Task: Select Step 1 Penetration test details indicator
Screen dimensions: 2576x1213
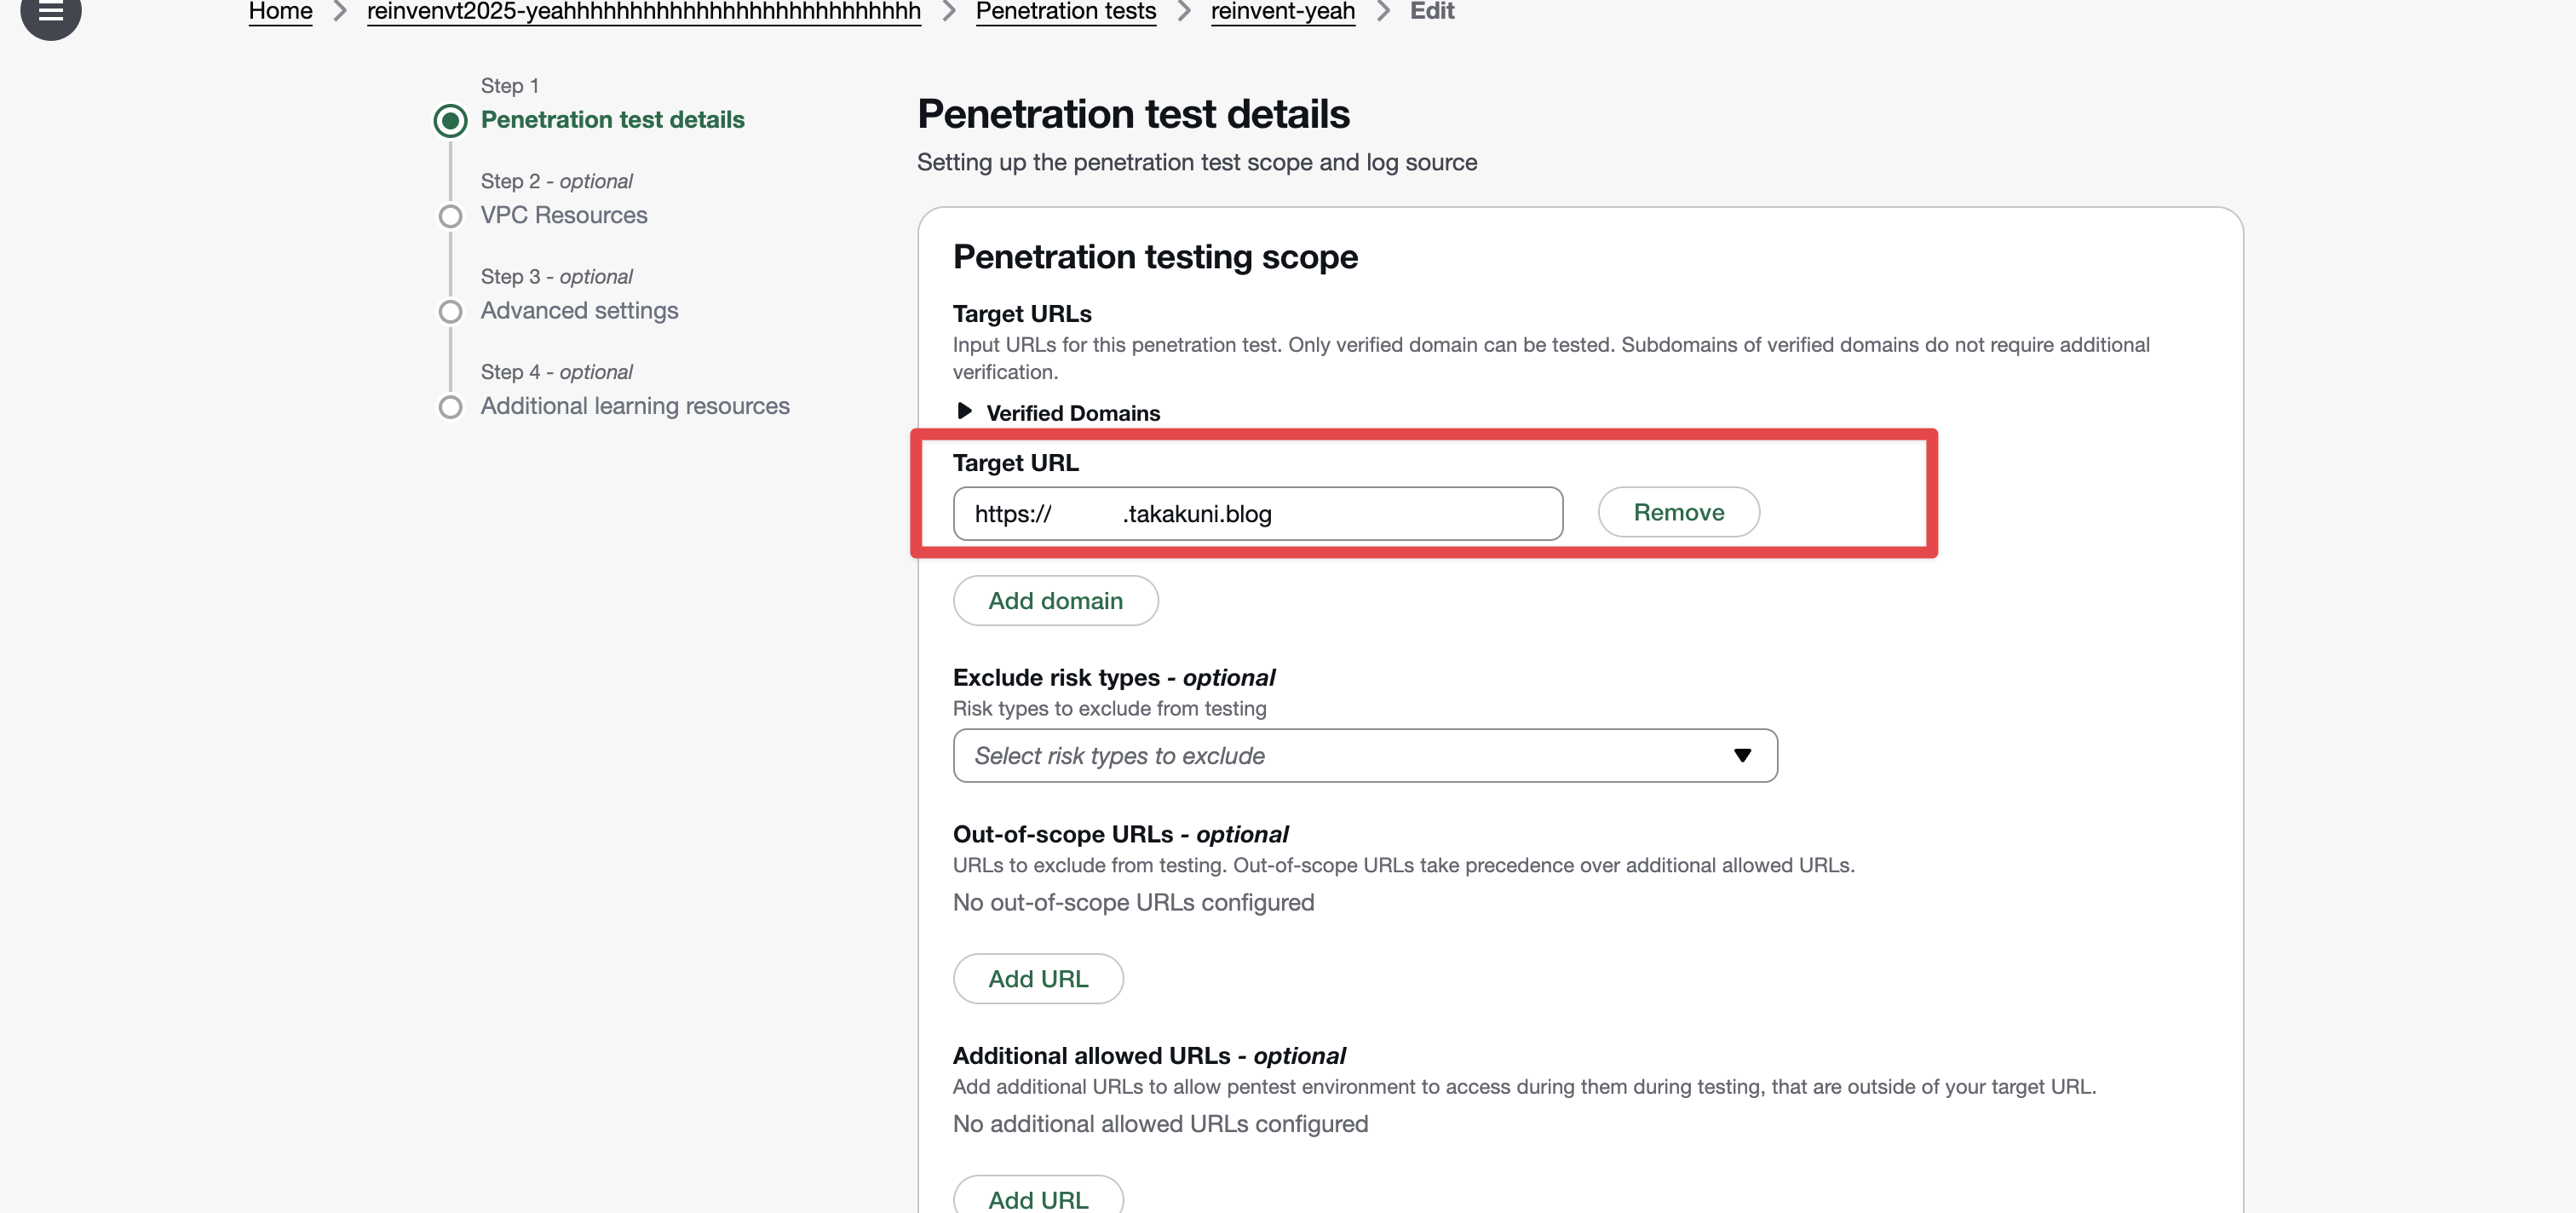Action: tap(450, 121)
